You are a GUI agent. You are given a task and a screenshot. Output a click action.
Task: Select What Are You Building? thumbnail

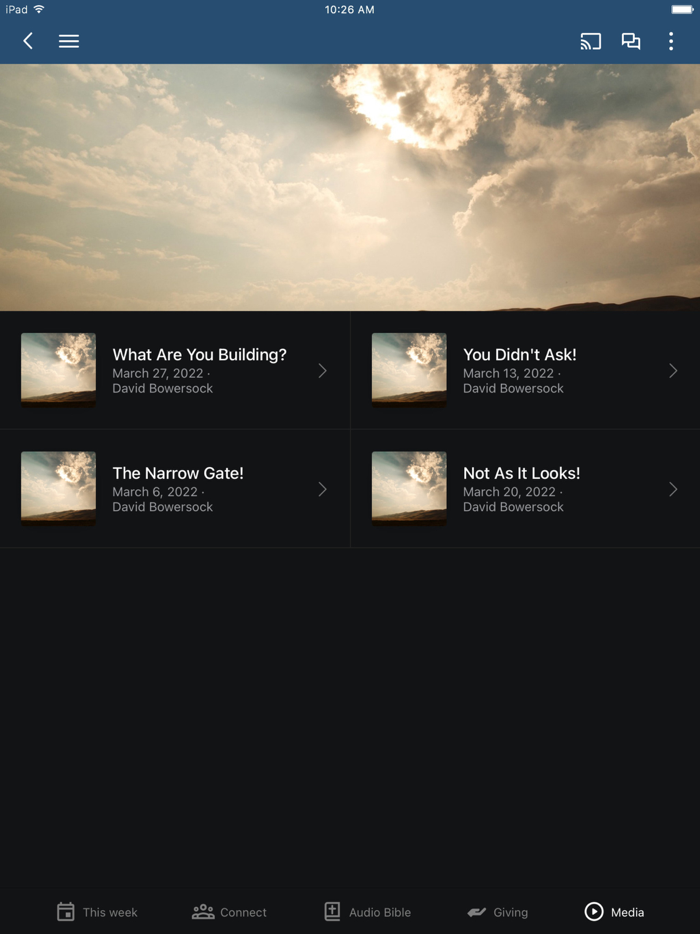58,370
